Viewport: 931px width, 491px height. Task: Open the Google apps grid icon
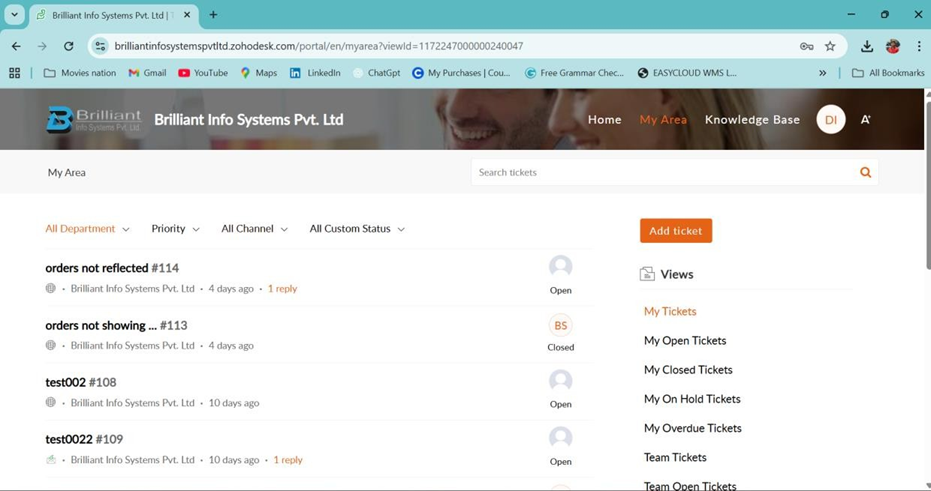pyautogui.click(x=14, y=73)
